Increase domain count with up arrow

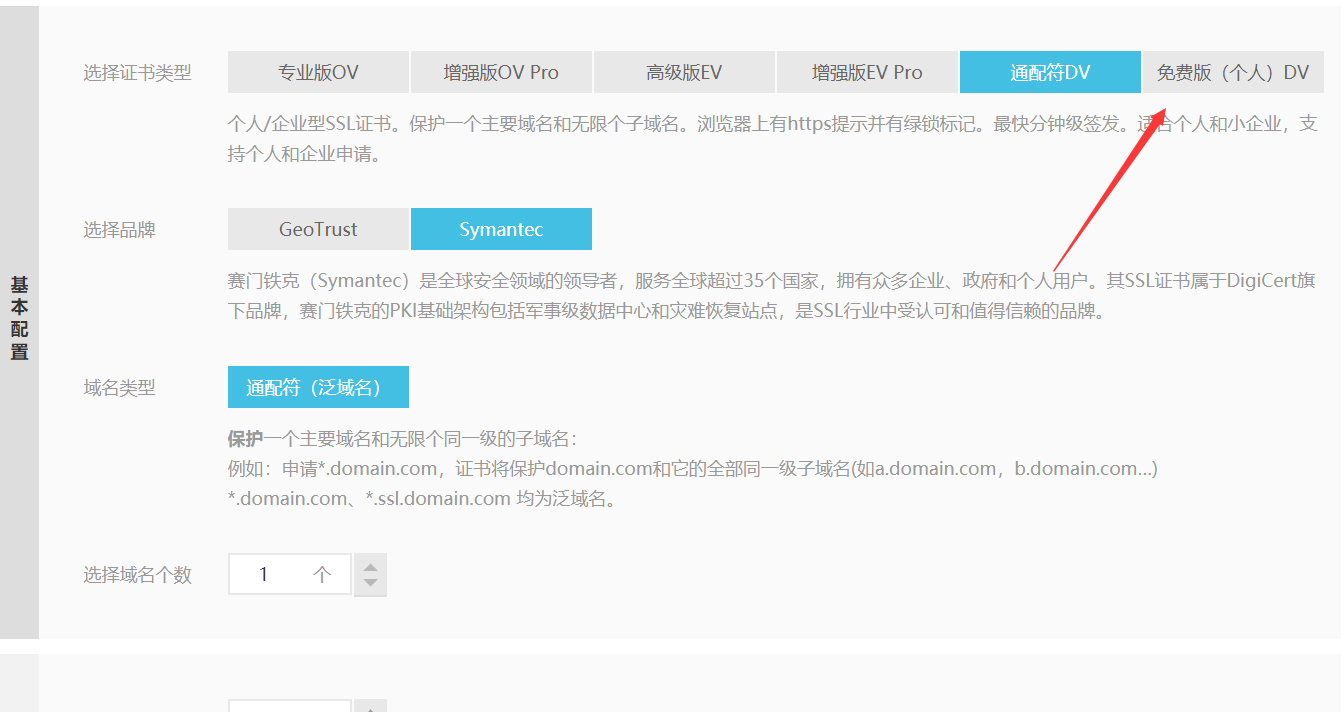(370, 565)
